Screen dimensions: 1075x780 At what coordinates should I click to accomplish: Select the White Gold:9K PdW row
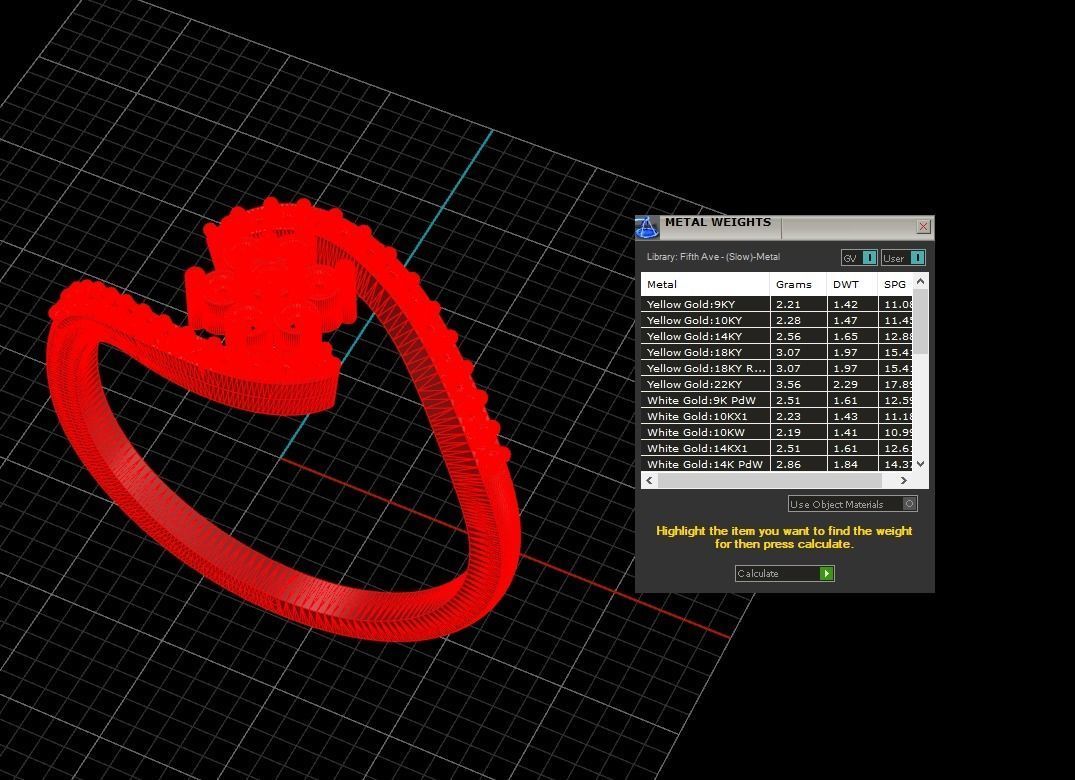click(777, 400)
